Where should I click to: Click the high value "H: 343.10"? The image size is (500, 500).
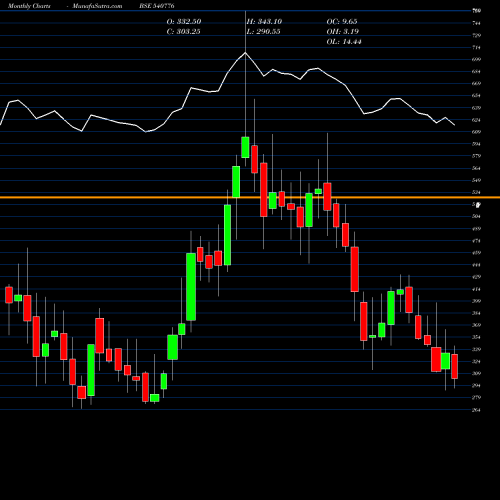[x=264, y=21]
